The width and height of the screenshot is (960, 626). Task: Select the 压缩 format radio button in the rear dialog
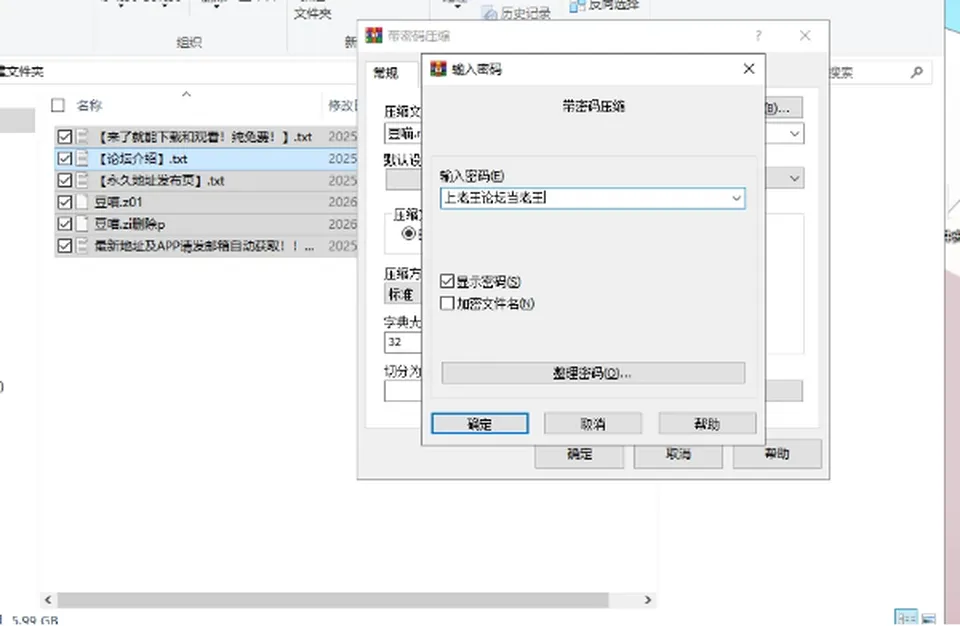[x=408, y=233]
